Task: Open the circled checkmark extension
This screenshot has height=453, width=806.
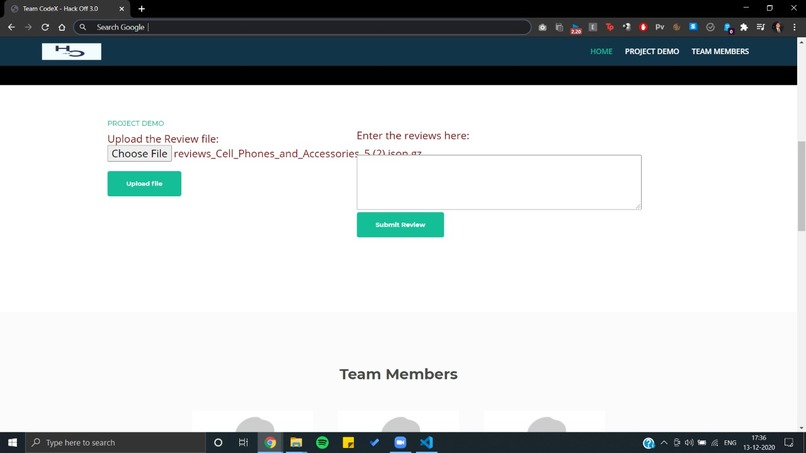Action: pos(710,27)
